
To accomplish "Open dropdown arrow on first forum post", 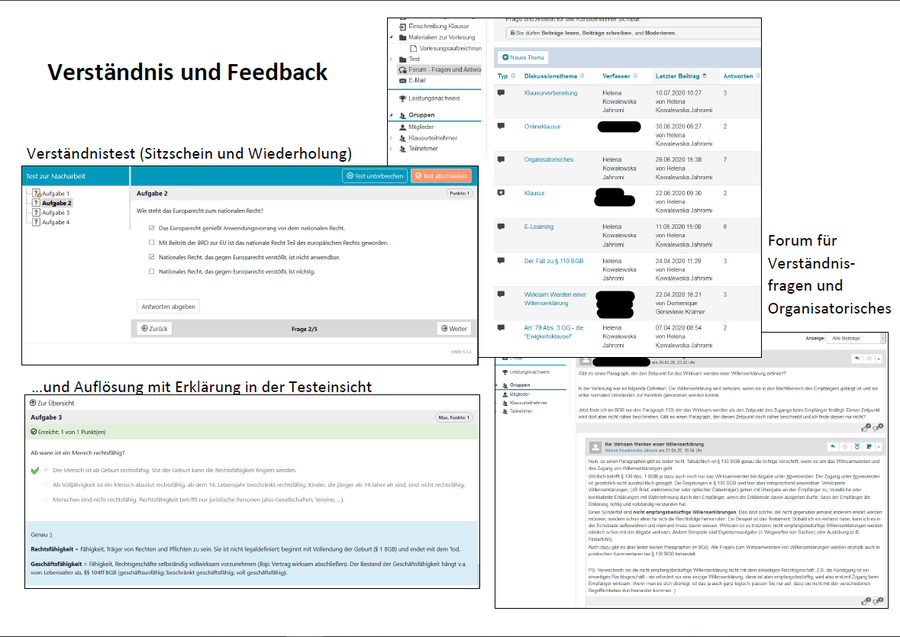I will [879, 359].
